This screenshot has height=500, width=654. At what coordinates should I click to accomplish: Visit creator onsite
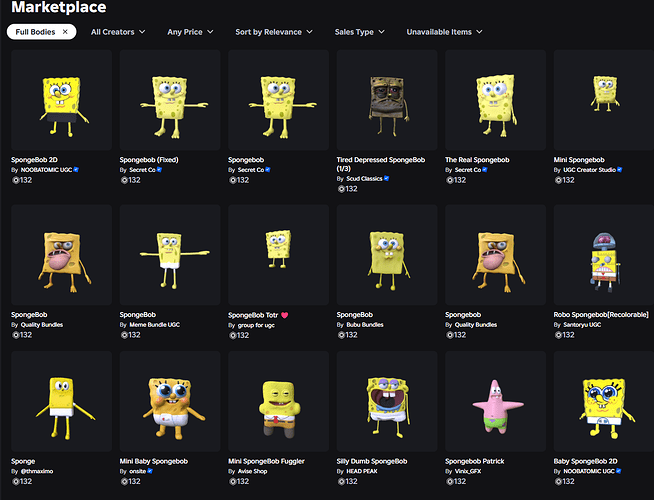[x=138, y=471]
